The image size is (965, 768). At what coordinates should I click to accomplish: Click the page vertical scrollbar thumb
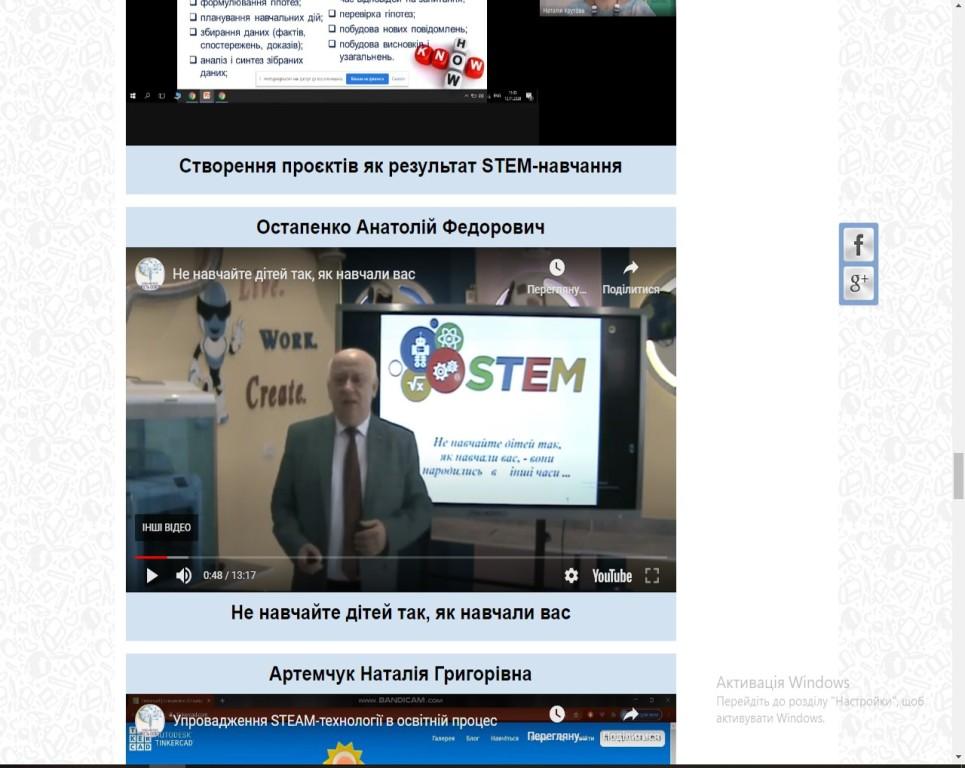tap(958, 476)
